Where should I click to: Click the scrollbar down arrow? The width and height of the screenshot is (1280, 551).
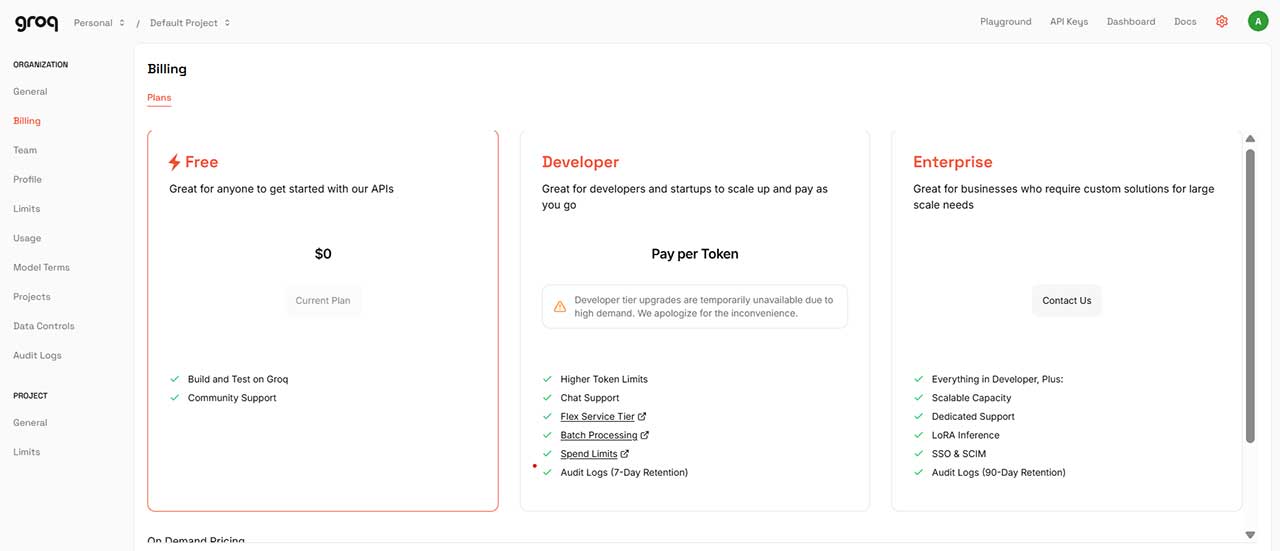[1250, 535]
